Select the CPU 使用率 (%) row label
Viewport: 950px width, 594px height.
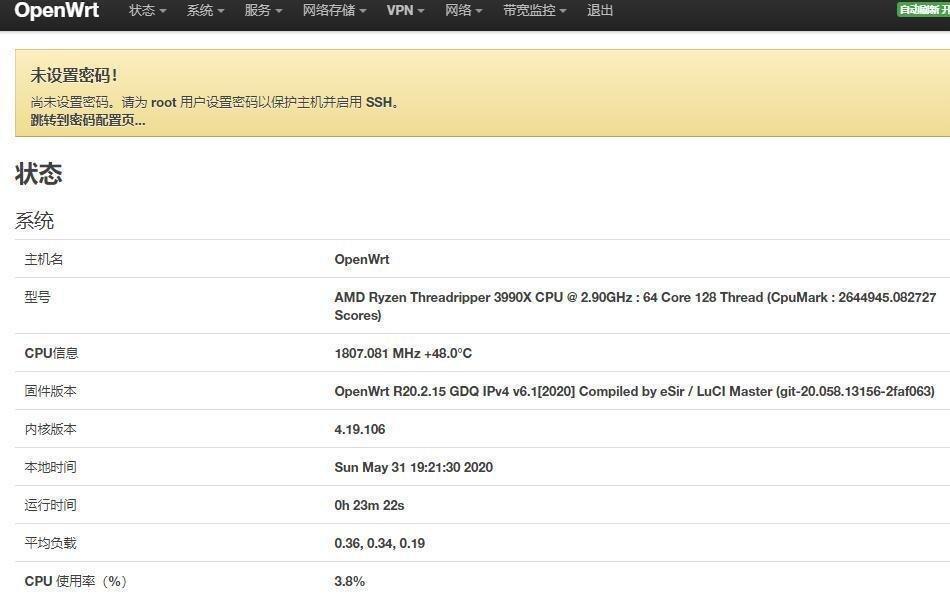point(75,581)
